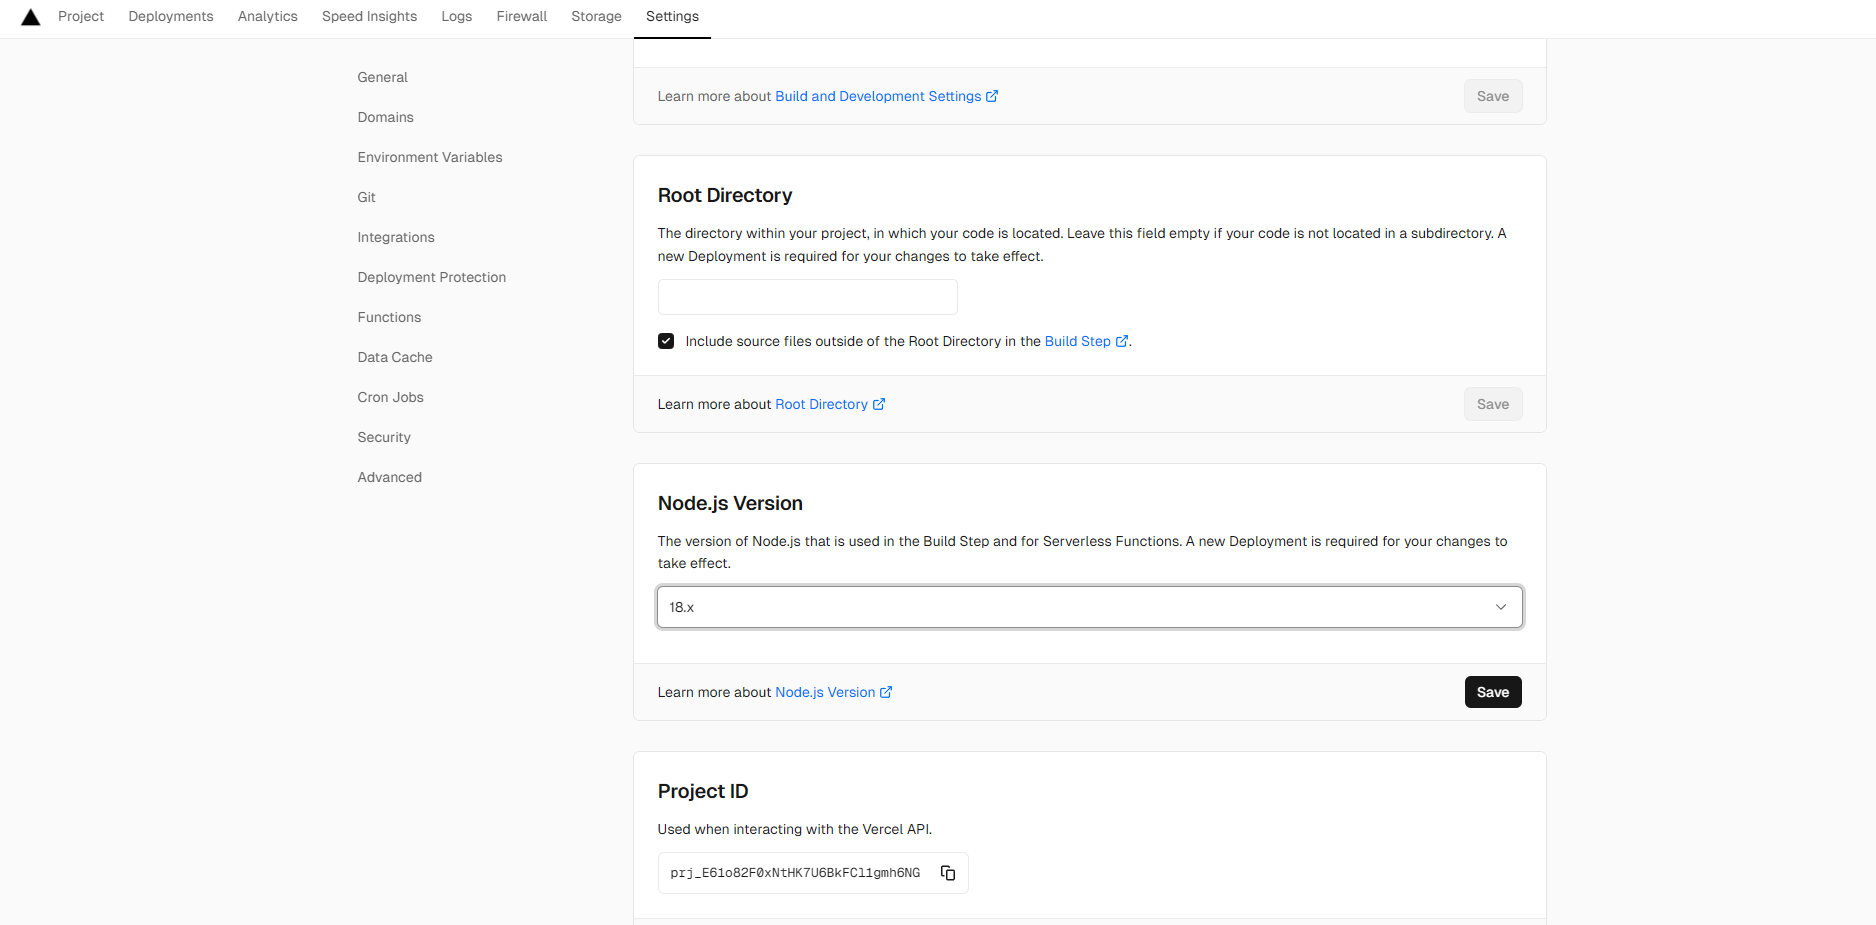
Task: Go to Environment Variables settings
Action: click(x=430, y=157)
